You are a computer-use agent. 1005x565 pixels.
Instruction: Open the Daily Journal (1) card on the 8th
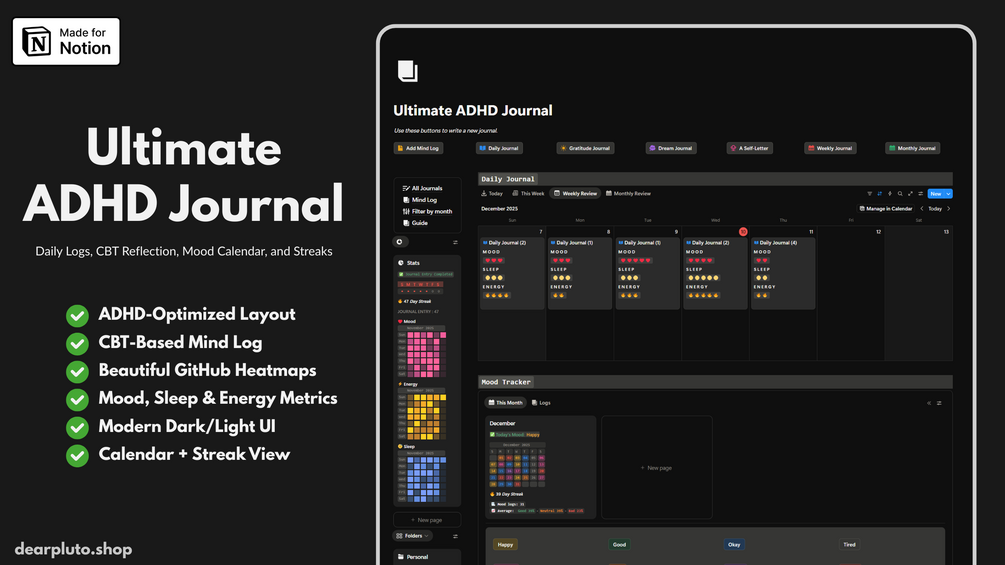coord(579,274)
